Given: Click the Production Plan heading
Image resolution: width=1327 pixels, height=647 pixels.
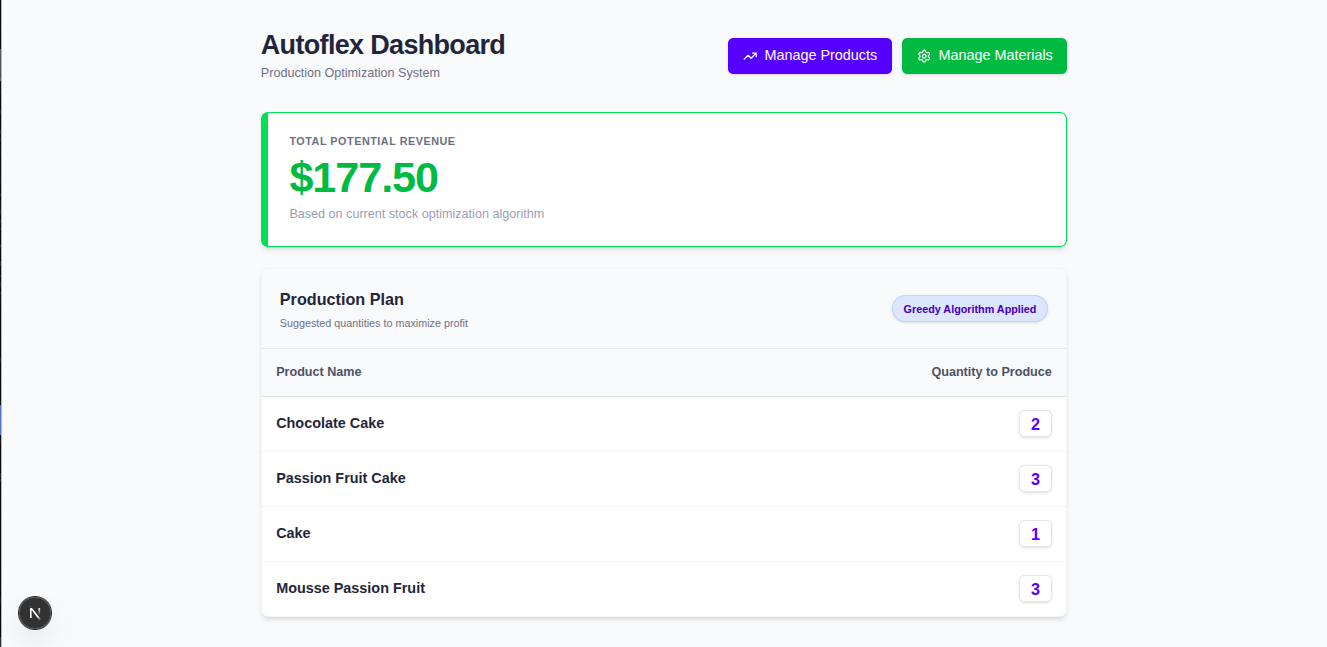Looking at the screenshot, I should 341,299.
